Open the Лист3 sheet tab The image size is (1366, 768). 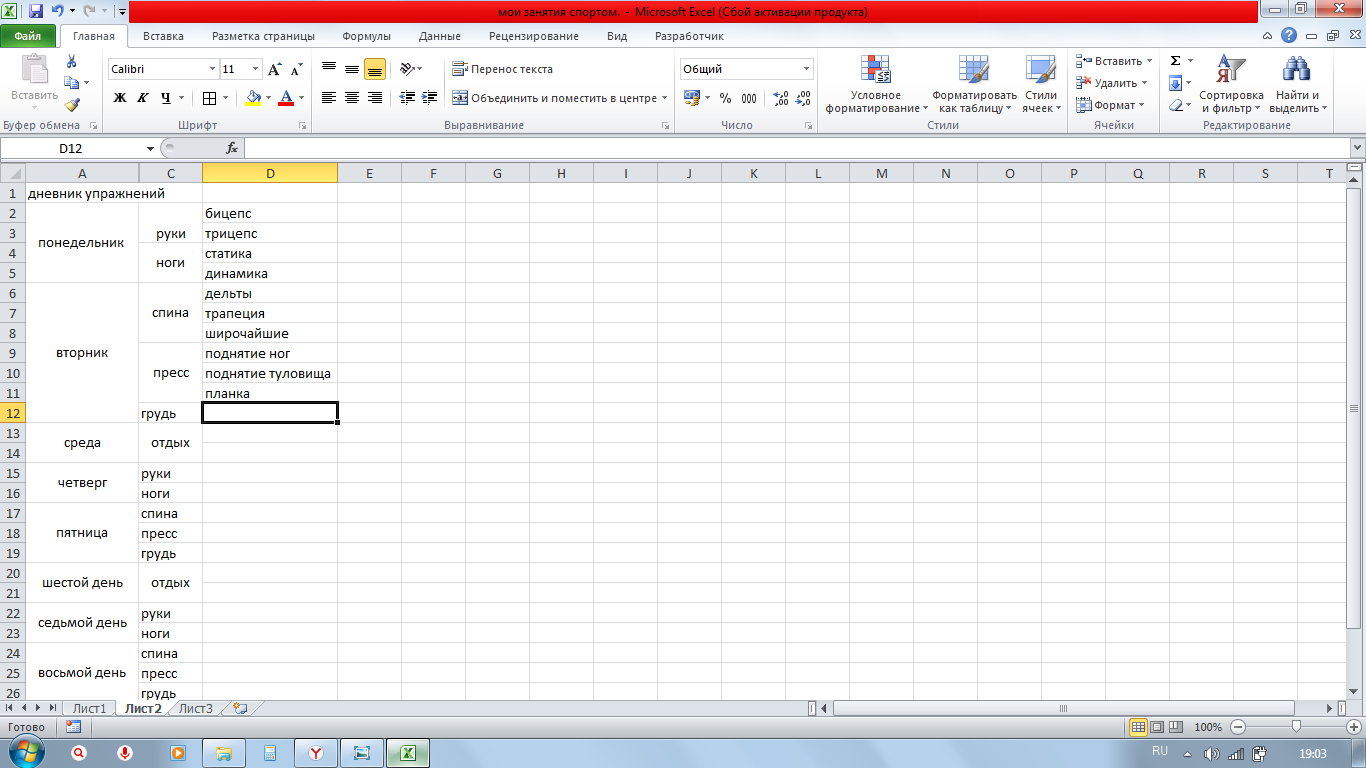pos(196,708)
